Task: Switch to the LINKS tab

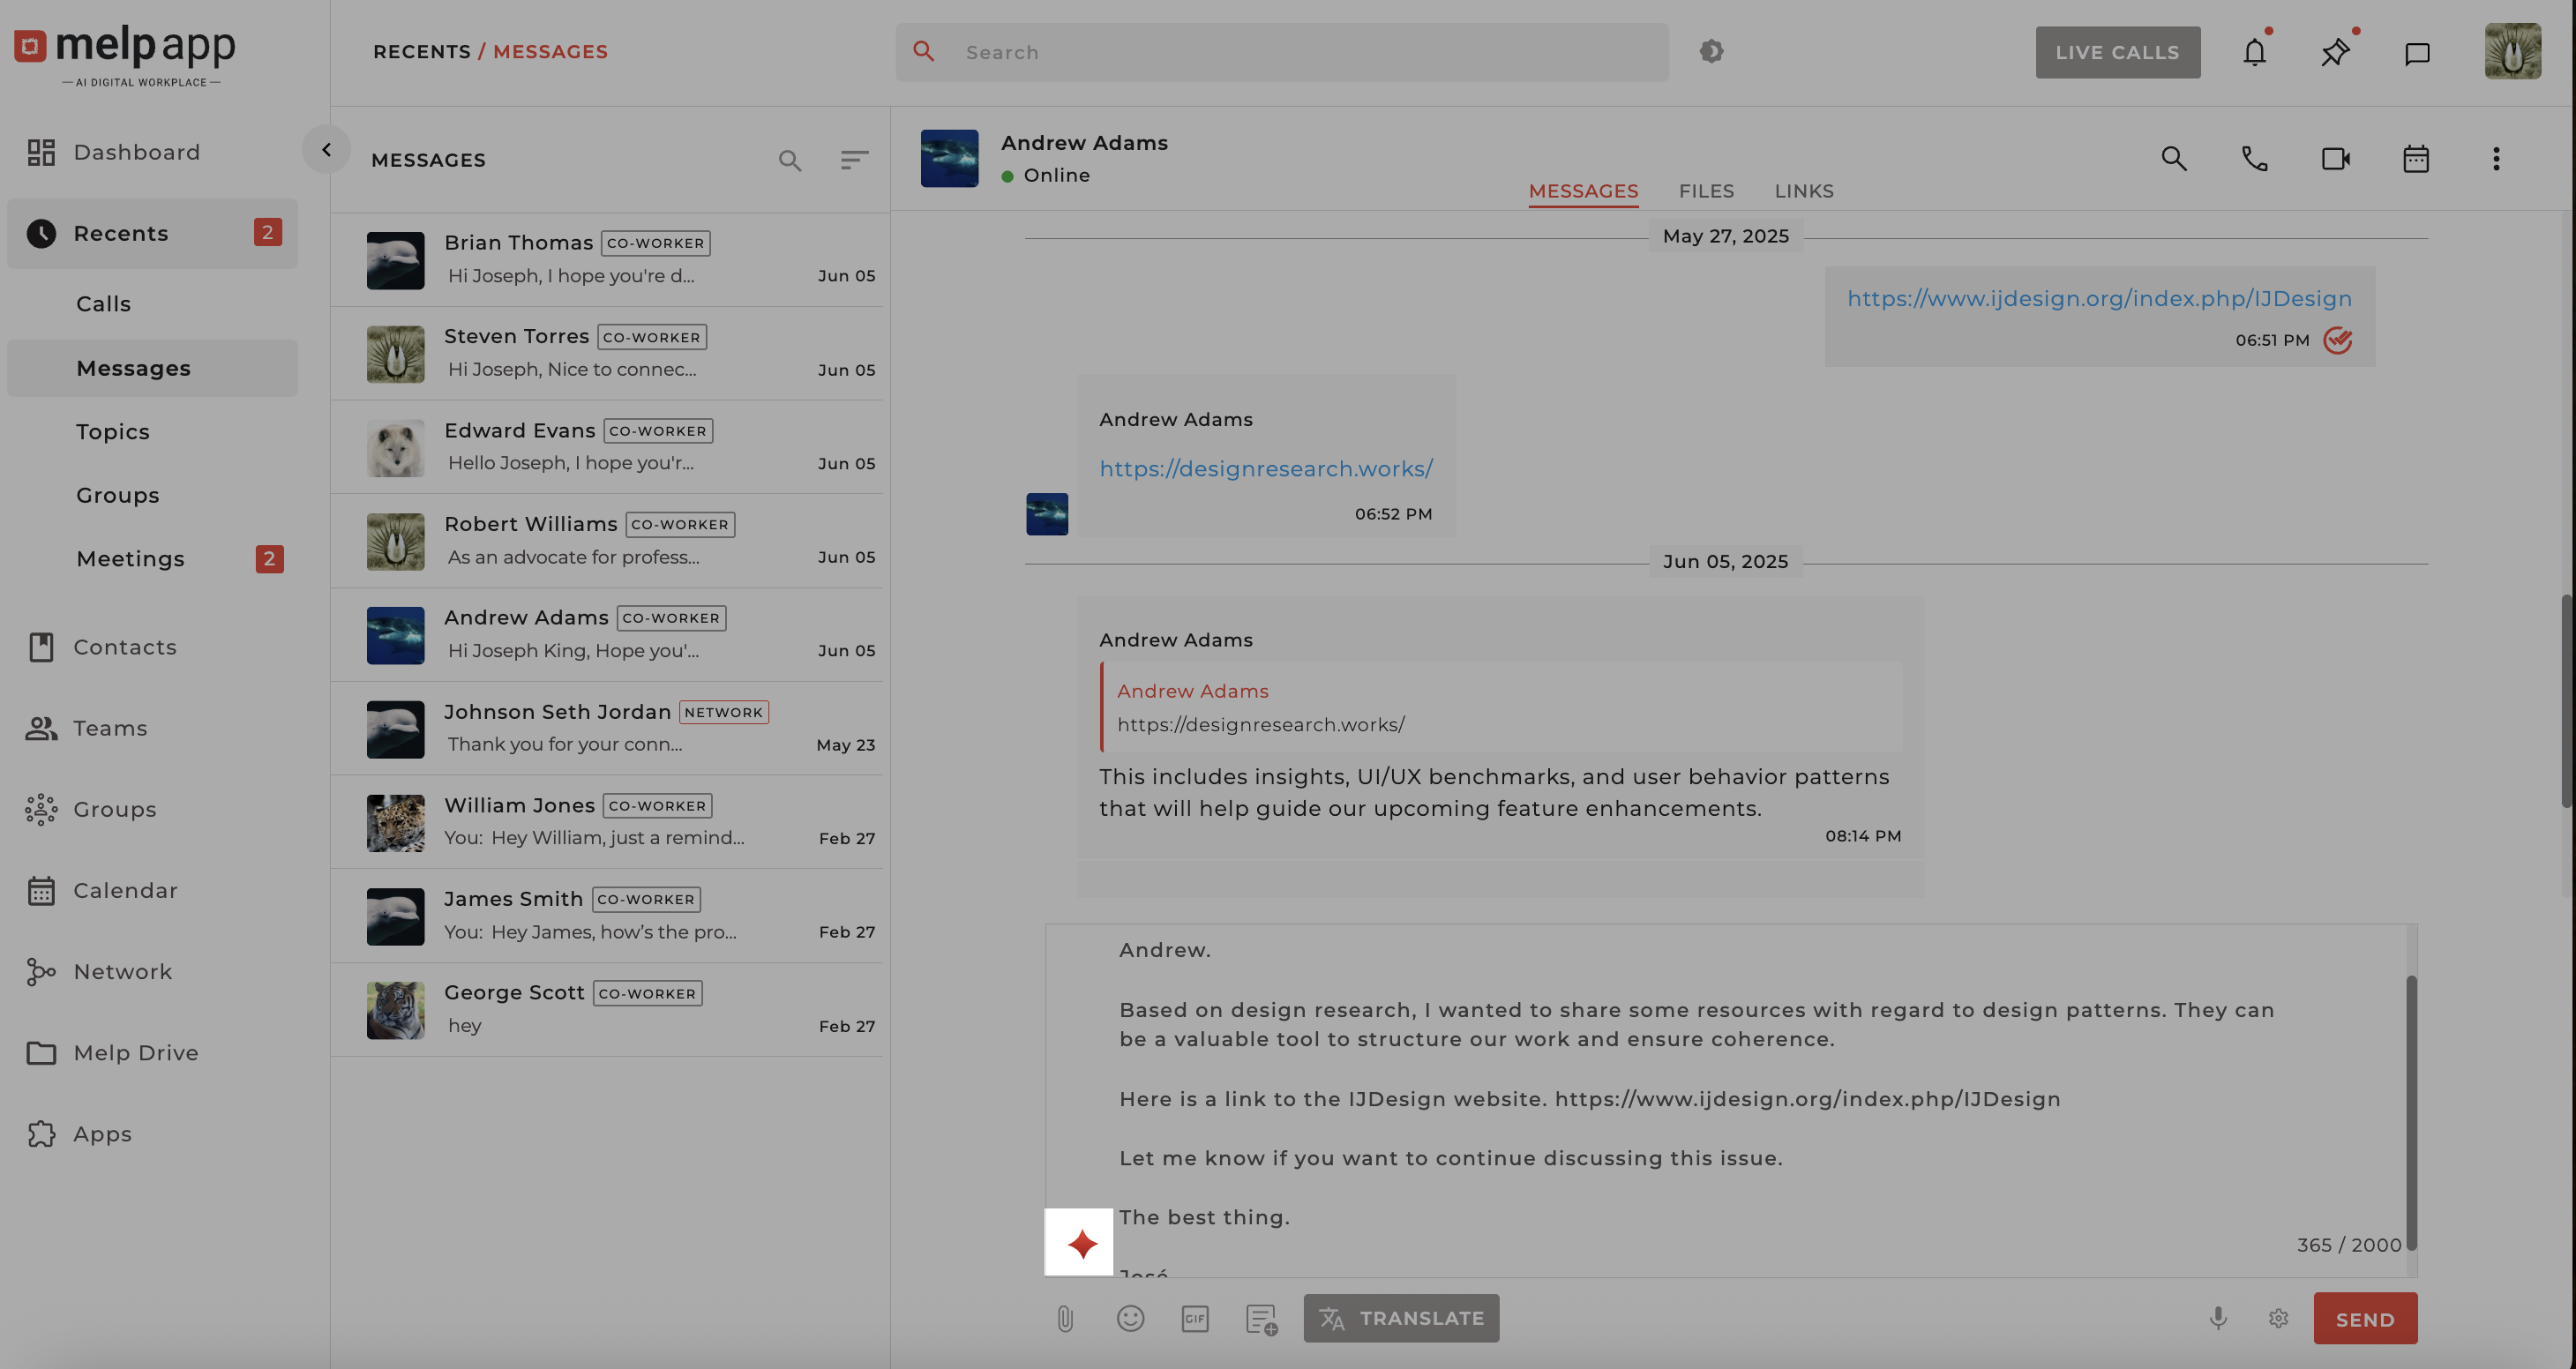Action: (1803, 191)
